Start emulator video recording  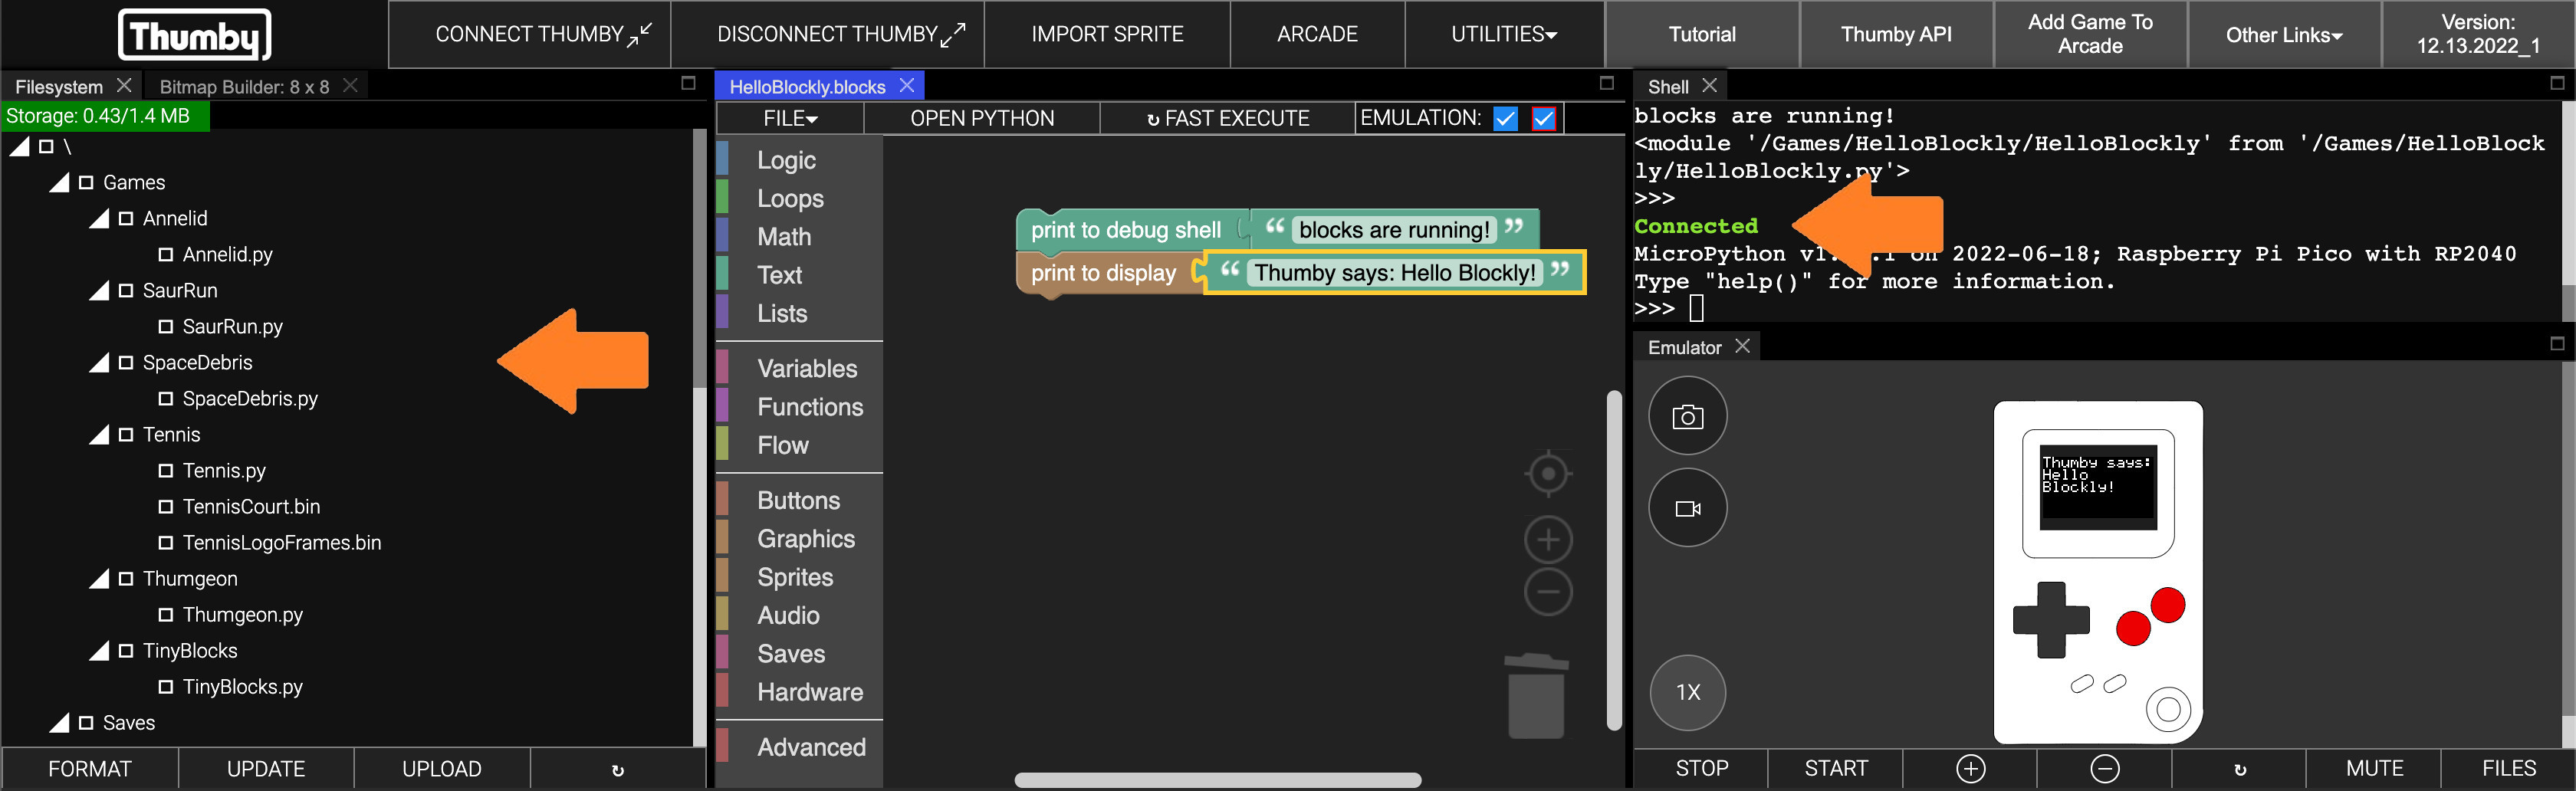(1687, 508)
